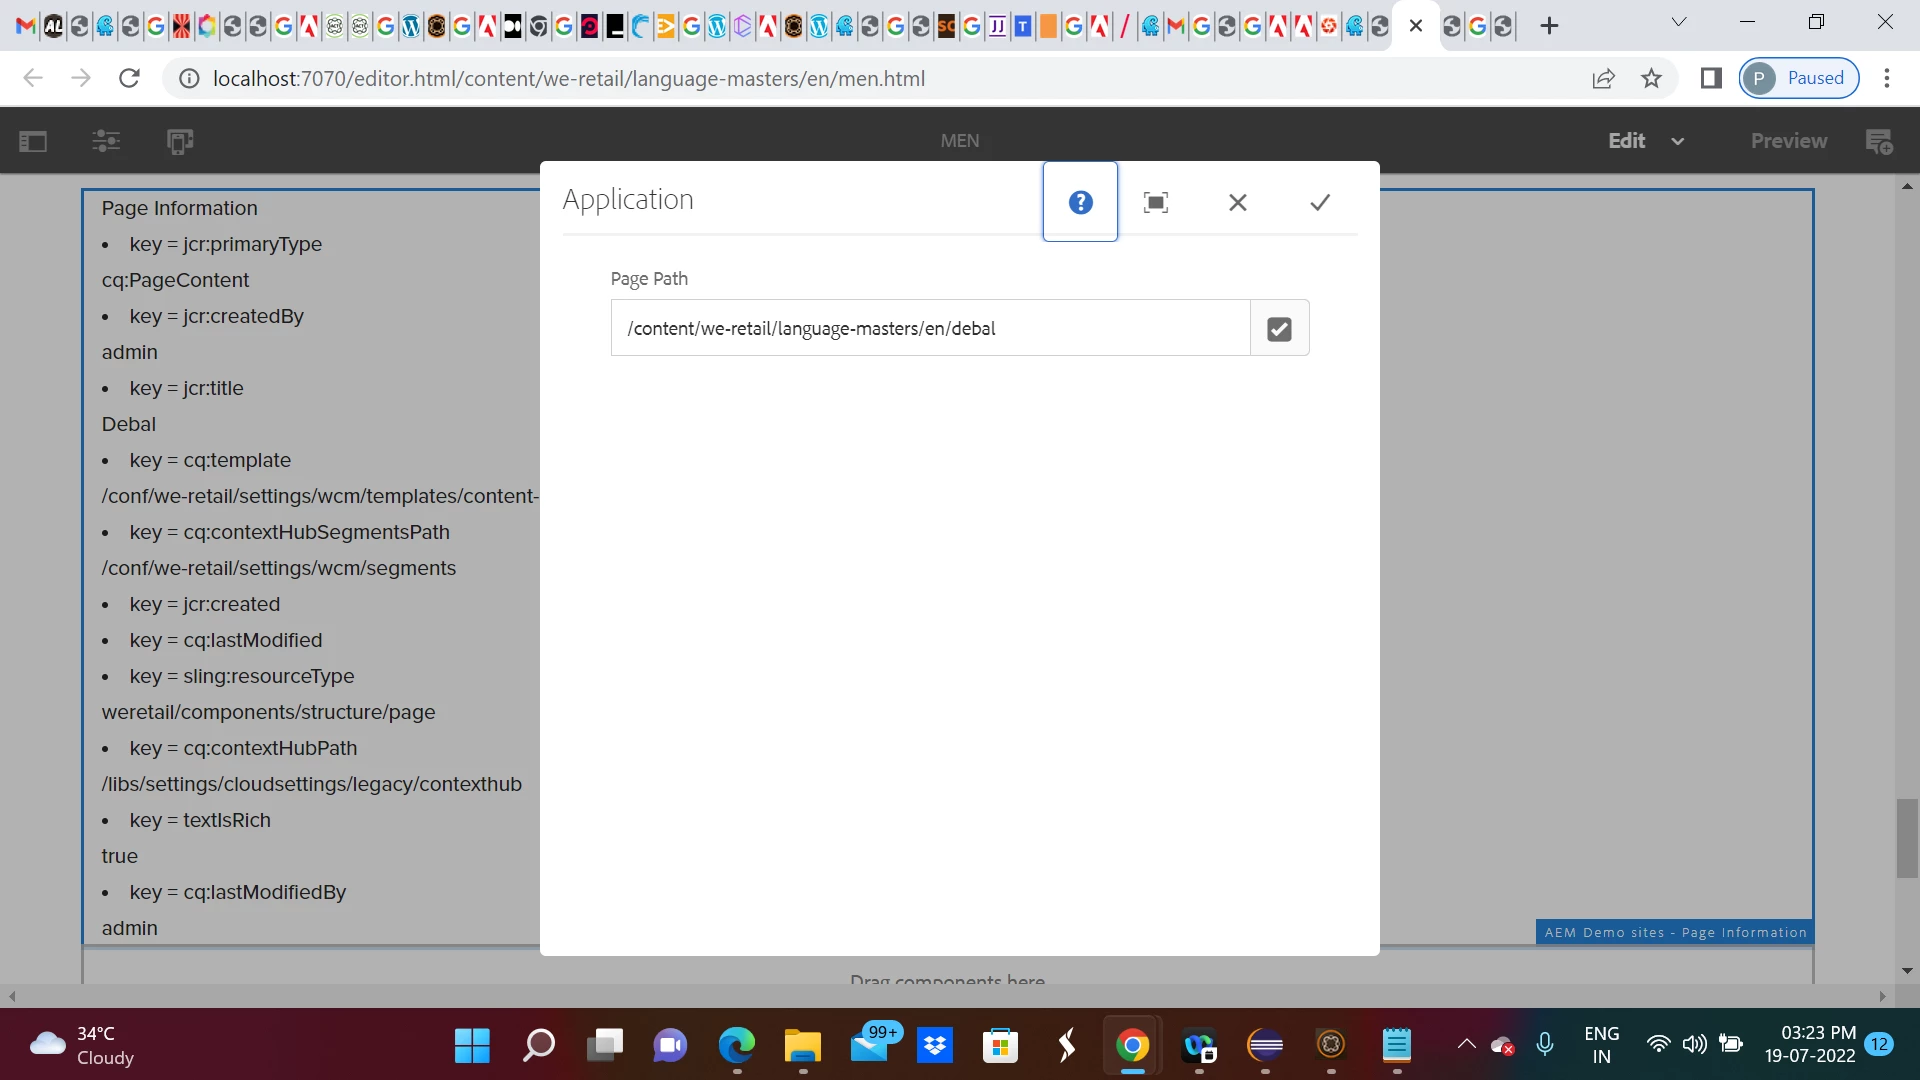Toggle the Chrome side panel button

click(x=1711, y=78)
